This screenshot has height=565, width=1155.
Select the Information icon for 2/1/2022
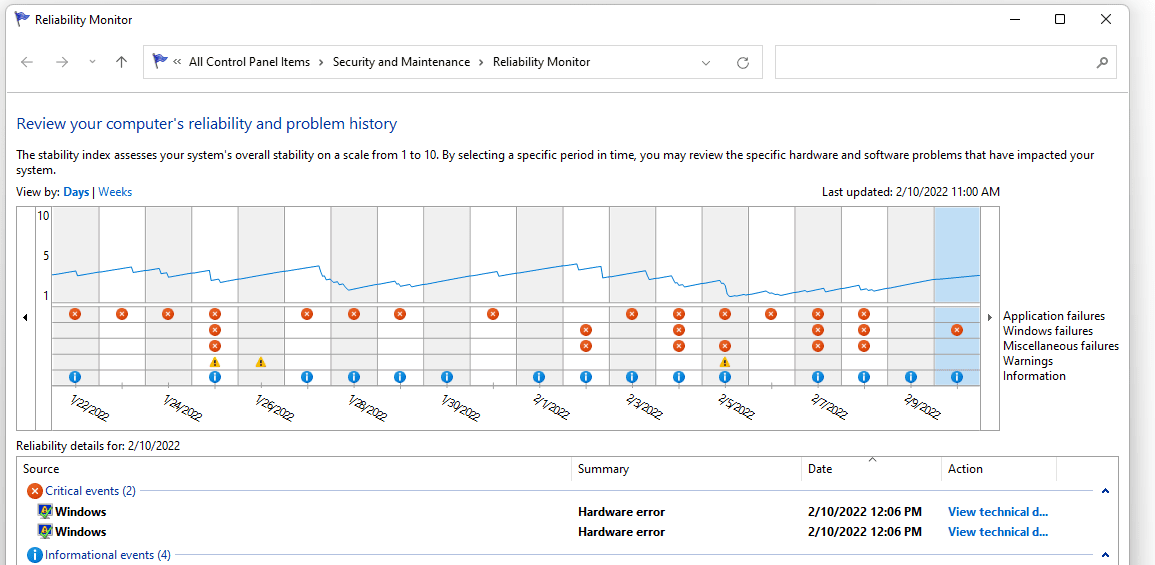[x=539, y=376]
